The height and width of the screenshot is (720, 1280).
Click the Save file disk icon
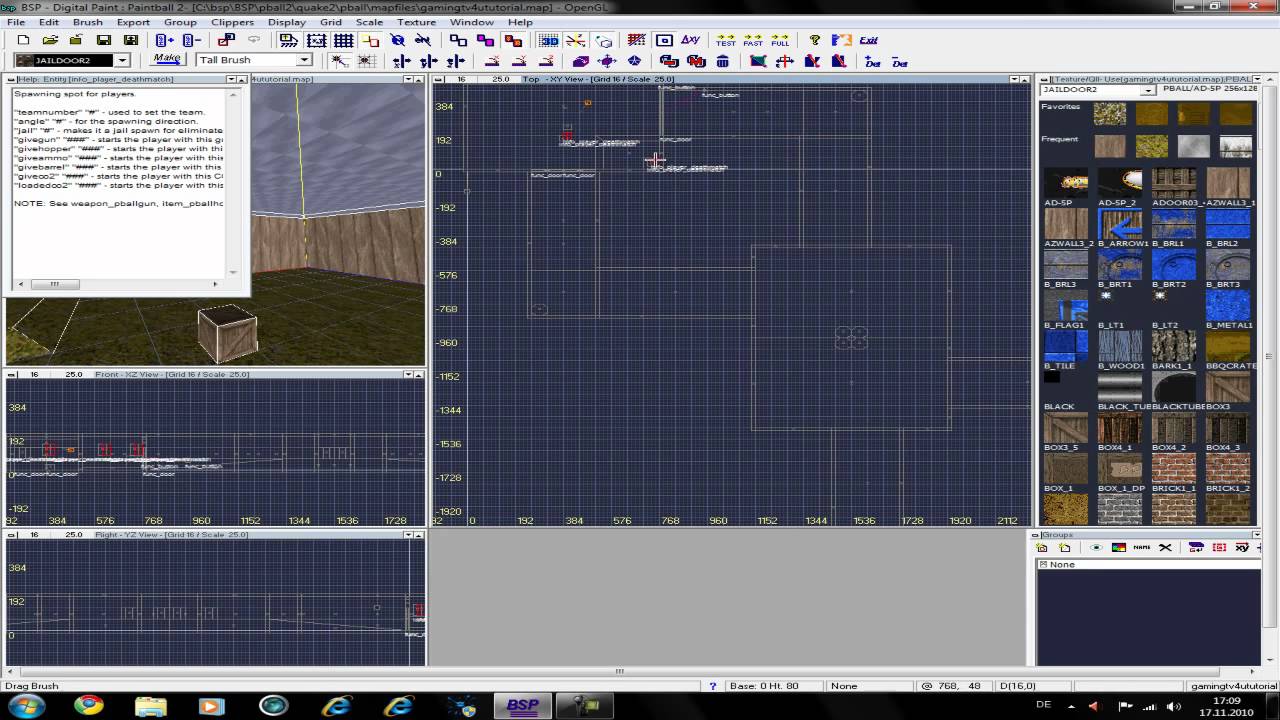click(x=103, y=40)
